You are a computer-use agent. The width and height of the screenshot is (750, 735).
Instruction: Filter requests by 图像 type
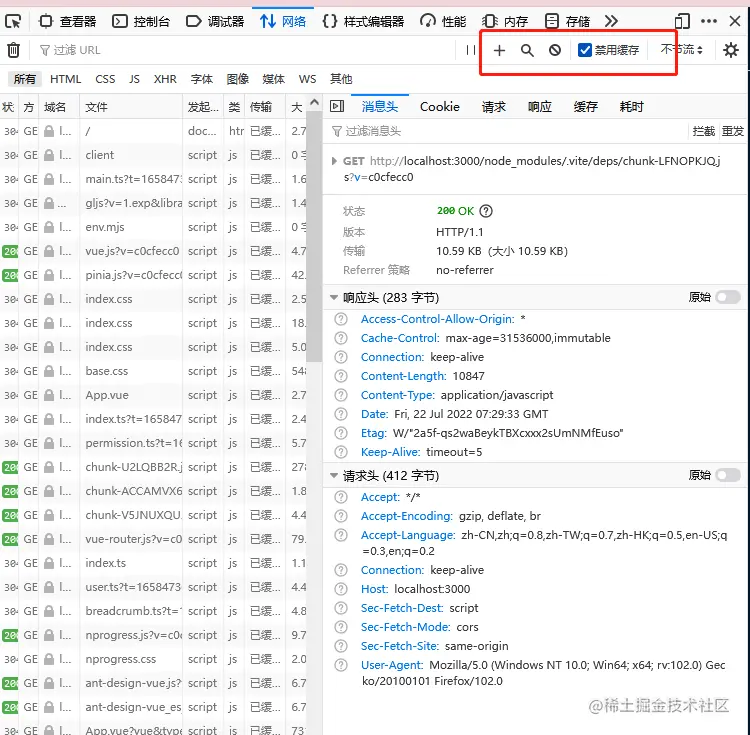pyautogui.click(x=238, y=79)
